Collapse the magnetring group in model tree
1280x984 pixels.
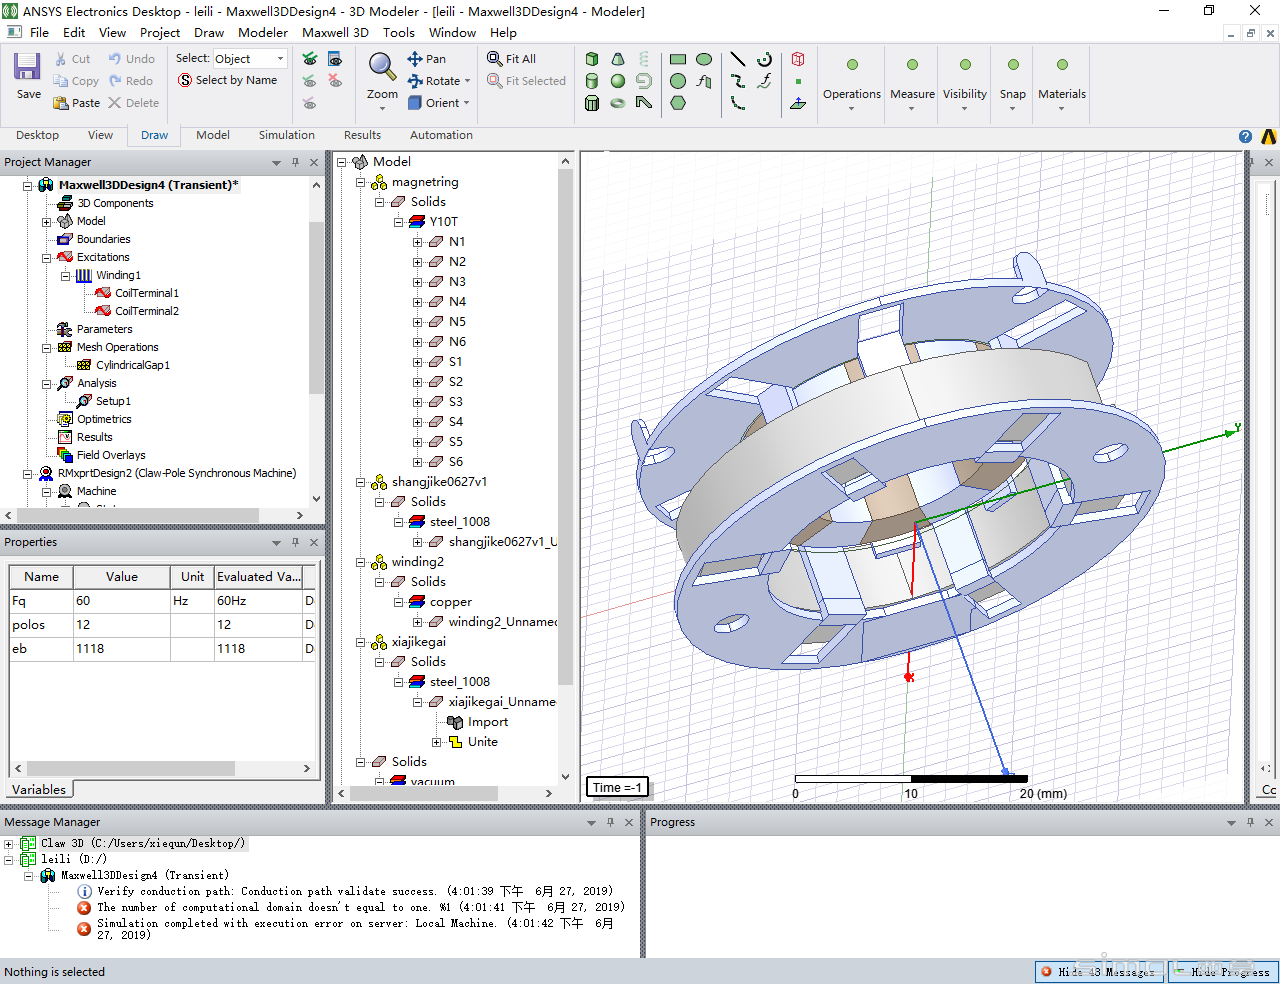[x=361, y=182]
